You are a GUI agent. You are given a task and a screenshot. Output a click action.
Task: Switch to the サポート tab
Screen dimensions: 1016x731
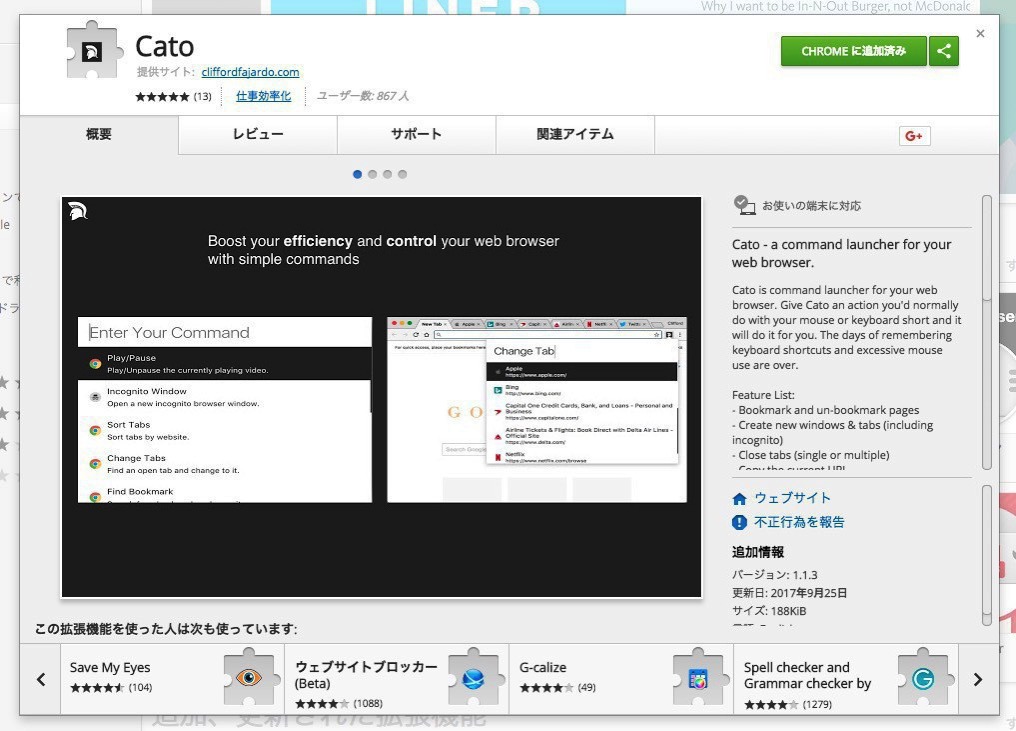pyautogui.click(x=416, y=134)
